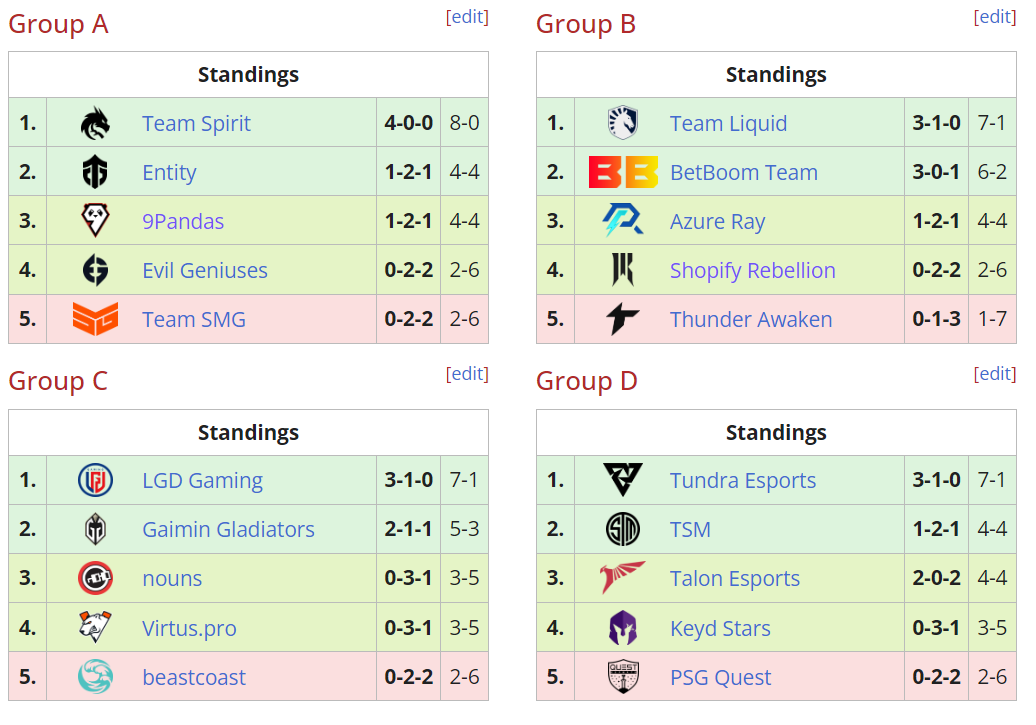Click the Team Spirit dragon logo

coord(95,123)
